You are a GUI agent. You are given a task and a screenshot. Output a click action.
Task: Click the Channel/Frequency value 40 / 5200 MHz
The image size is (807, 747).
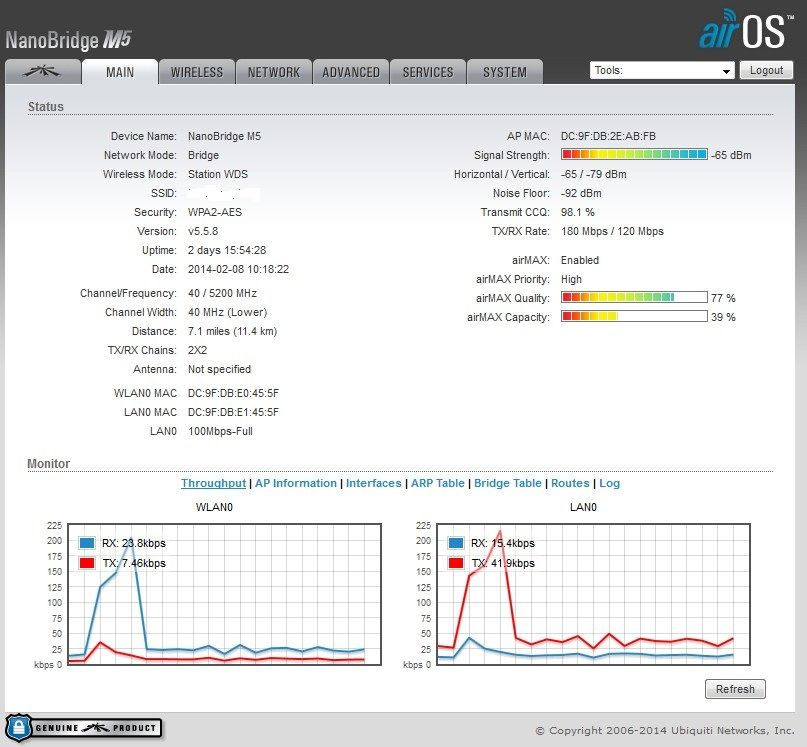point(222,293)
